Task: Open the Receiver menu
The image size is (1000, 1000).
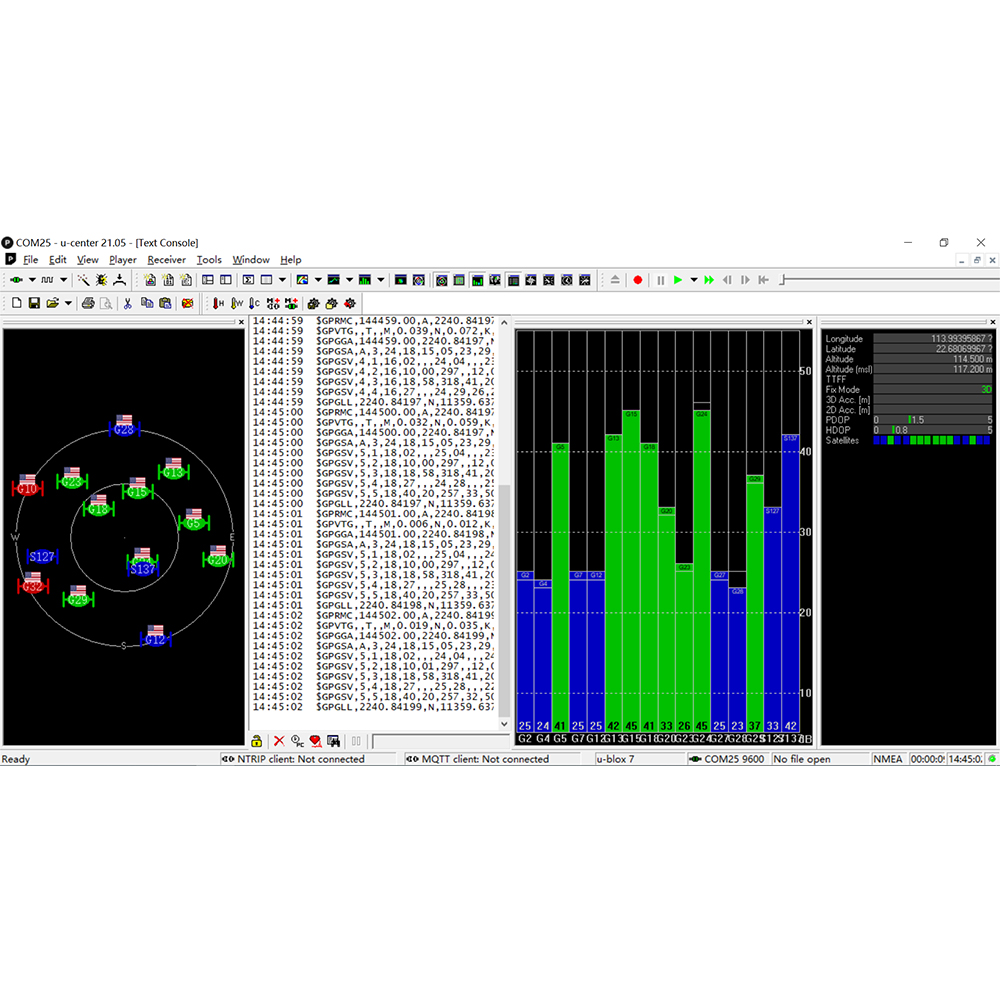Action: pos(166,260)
